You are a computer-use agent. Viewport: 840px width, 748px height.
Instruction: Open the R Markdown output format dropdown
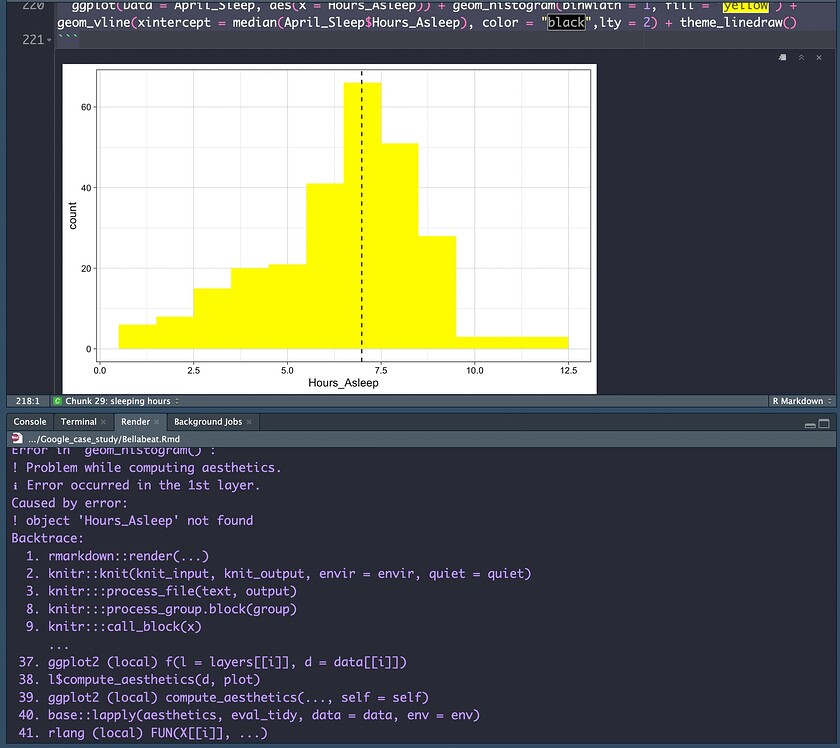[801, 400]
